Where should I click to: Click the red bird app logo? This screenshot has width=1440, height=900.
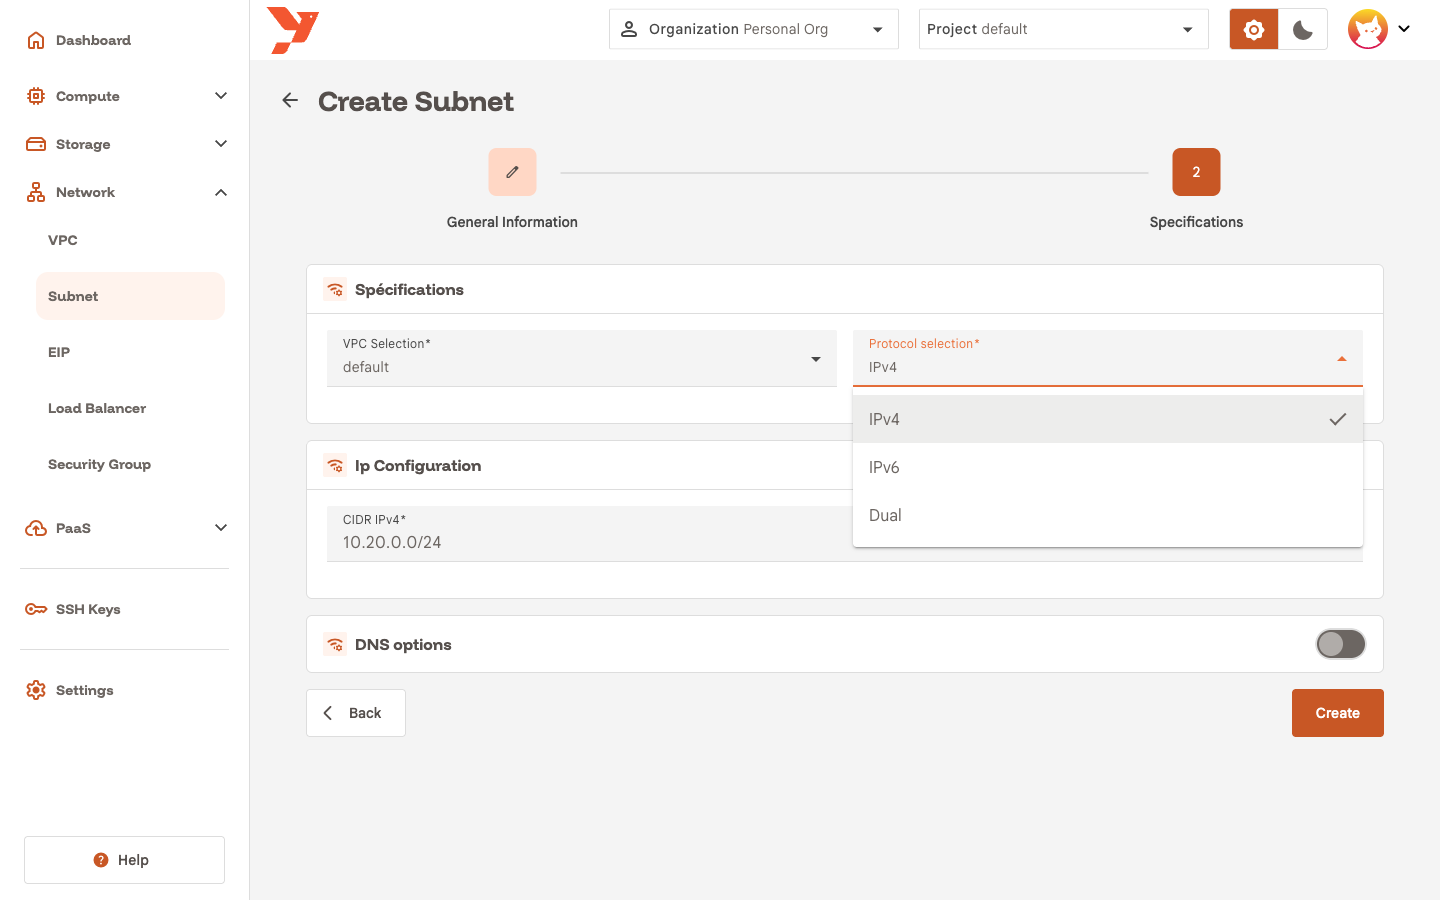coord(293,30)
